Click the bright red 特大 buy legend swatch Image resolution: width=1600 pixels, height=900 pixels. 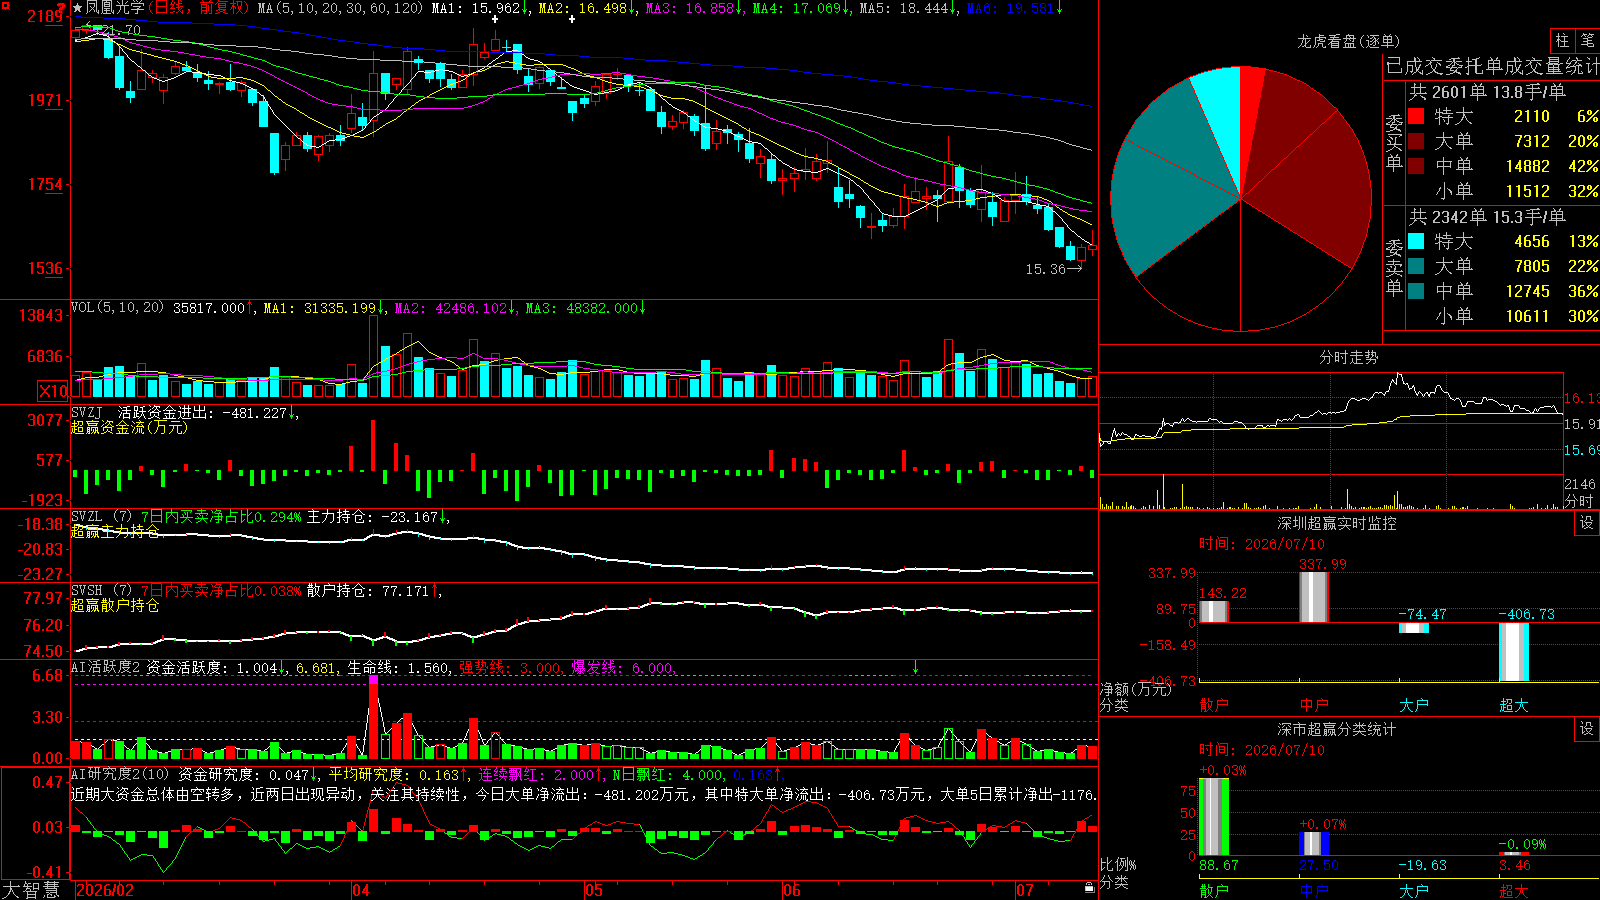pos(1416,116)
